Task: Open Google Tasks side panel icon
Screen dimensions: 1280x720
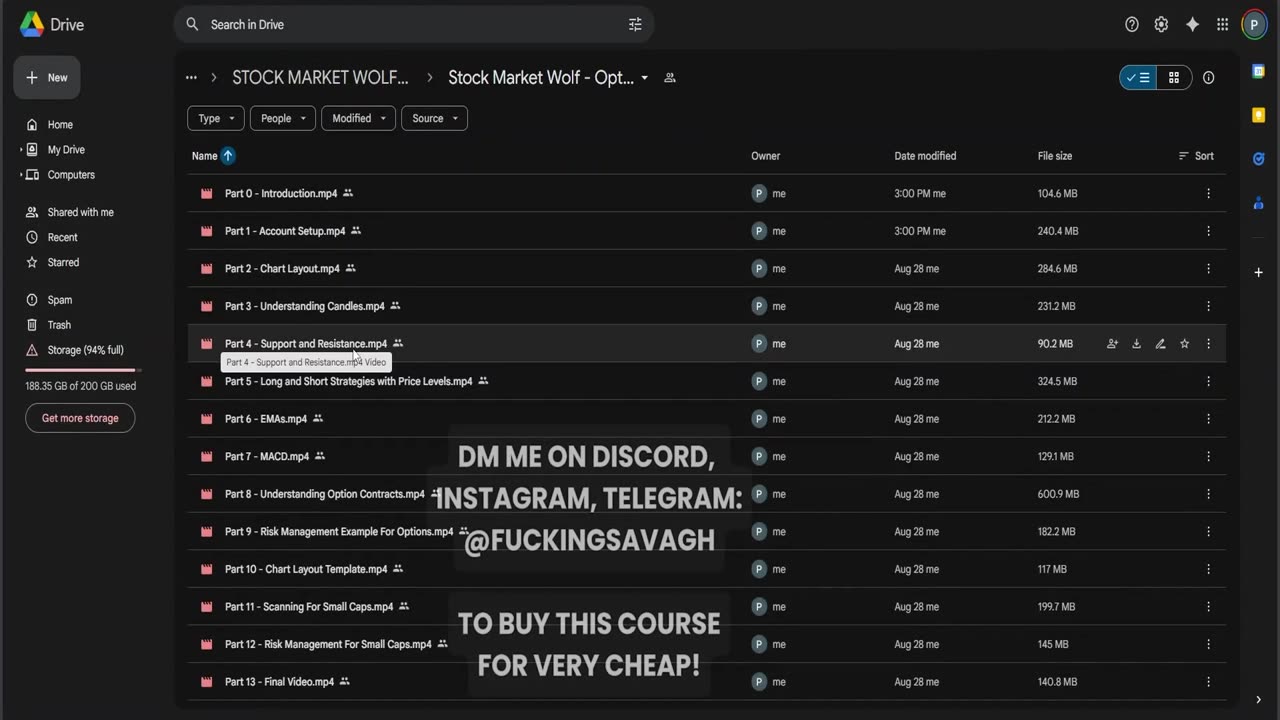Action: pos(1258,159)
